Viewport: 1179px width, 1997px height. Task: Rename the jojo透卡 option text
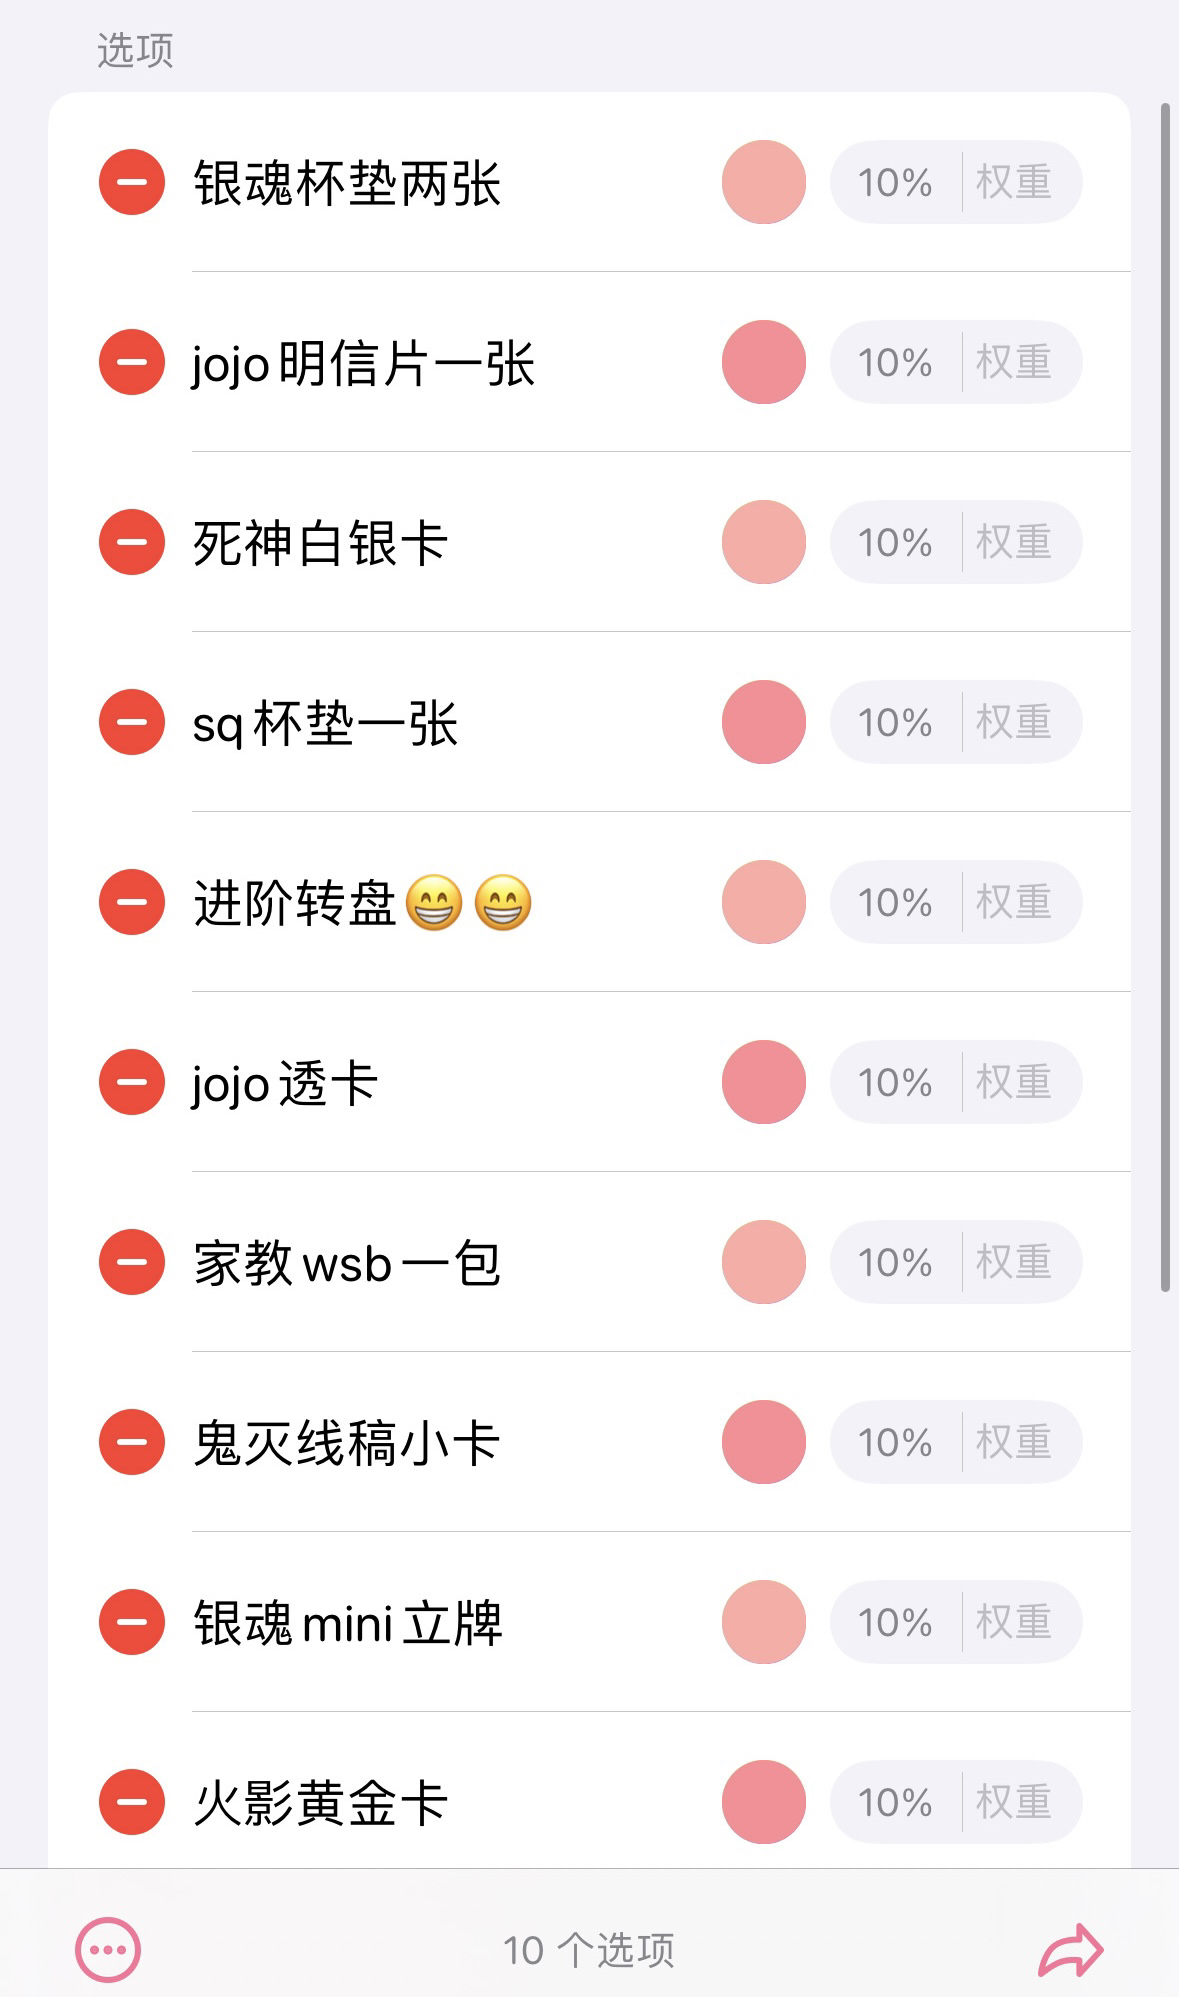pos(285,1083)
